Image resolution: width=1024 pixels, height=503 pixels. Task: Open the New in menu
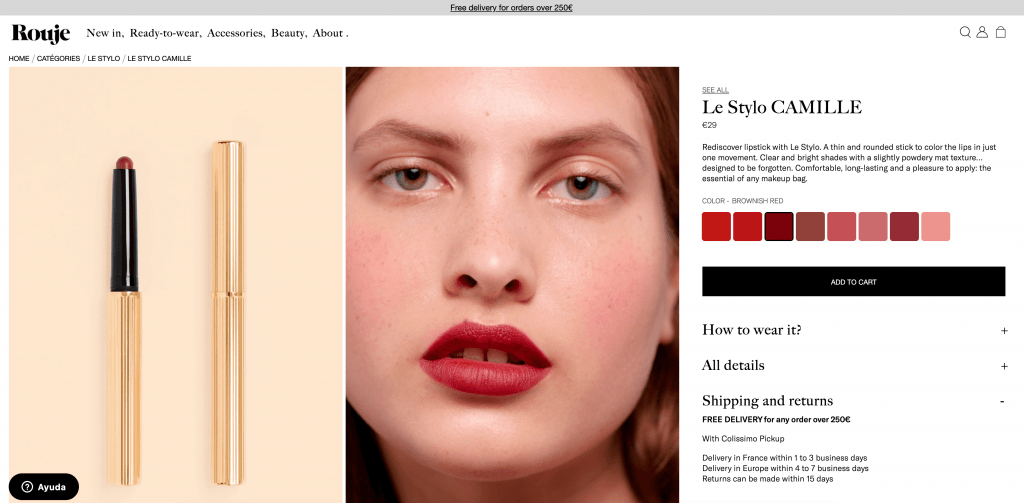105,33
